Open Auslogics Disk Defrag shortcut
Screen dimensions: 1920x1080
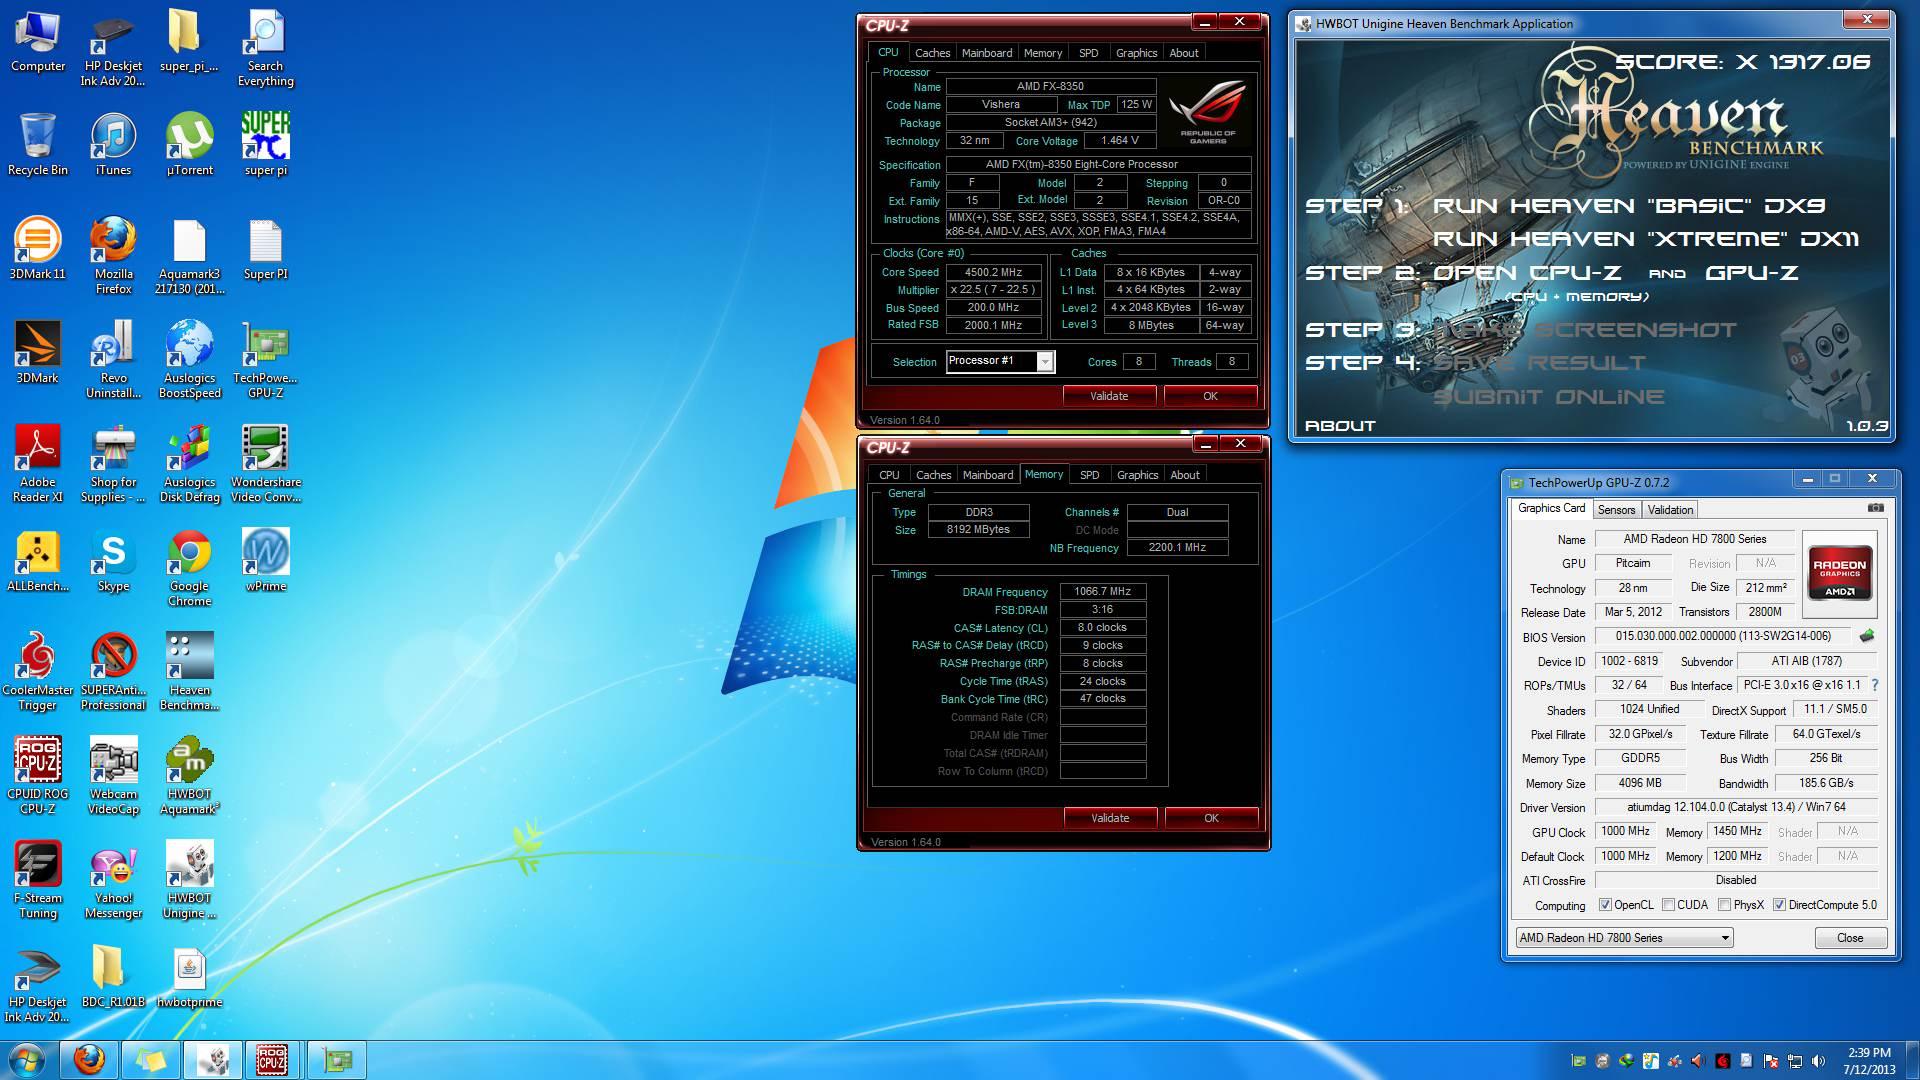(189, 465)
